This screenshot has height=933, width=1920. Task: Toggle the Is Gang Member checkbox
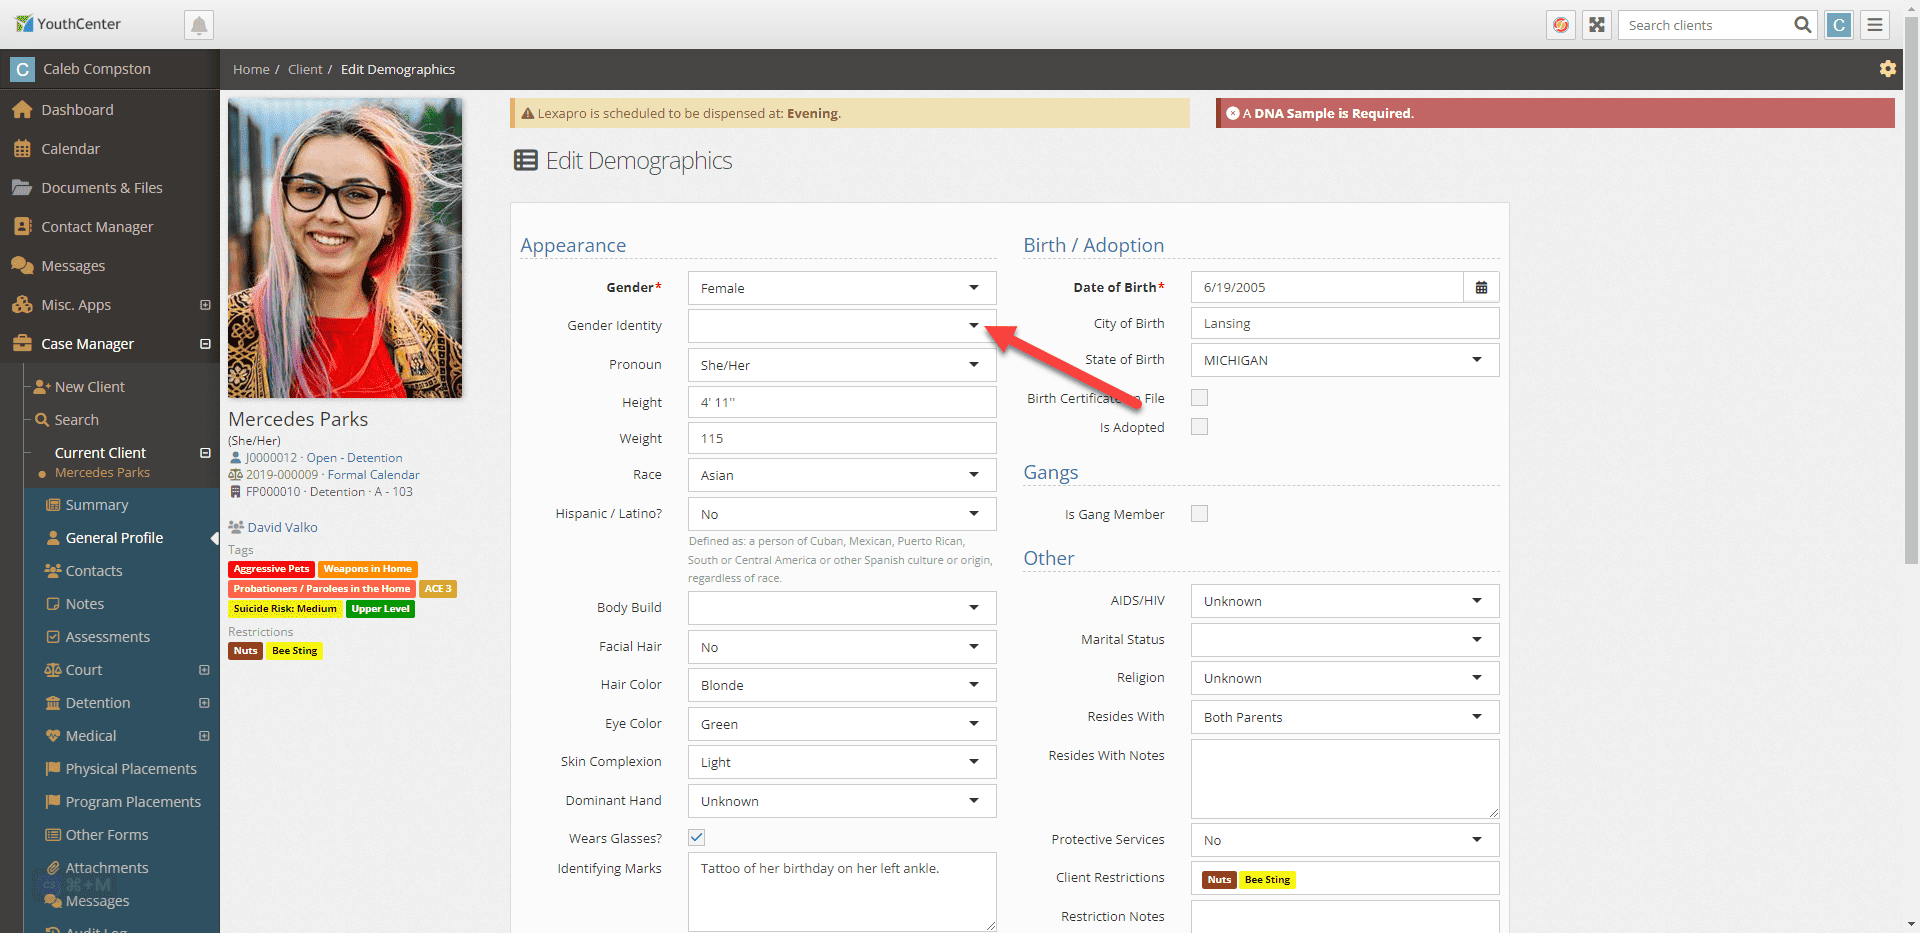1199,514
